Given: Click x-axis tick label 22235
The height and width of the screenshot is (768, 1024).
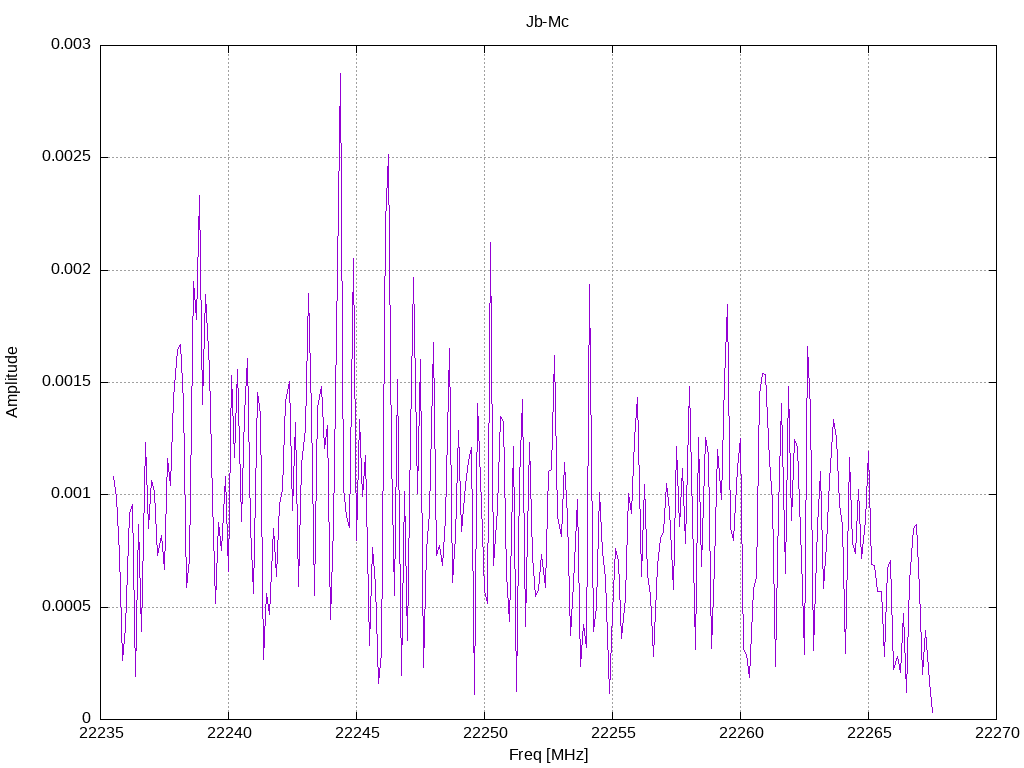Looking at the screenshot, I should click(x=101, y=733).
